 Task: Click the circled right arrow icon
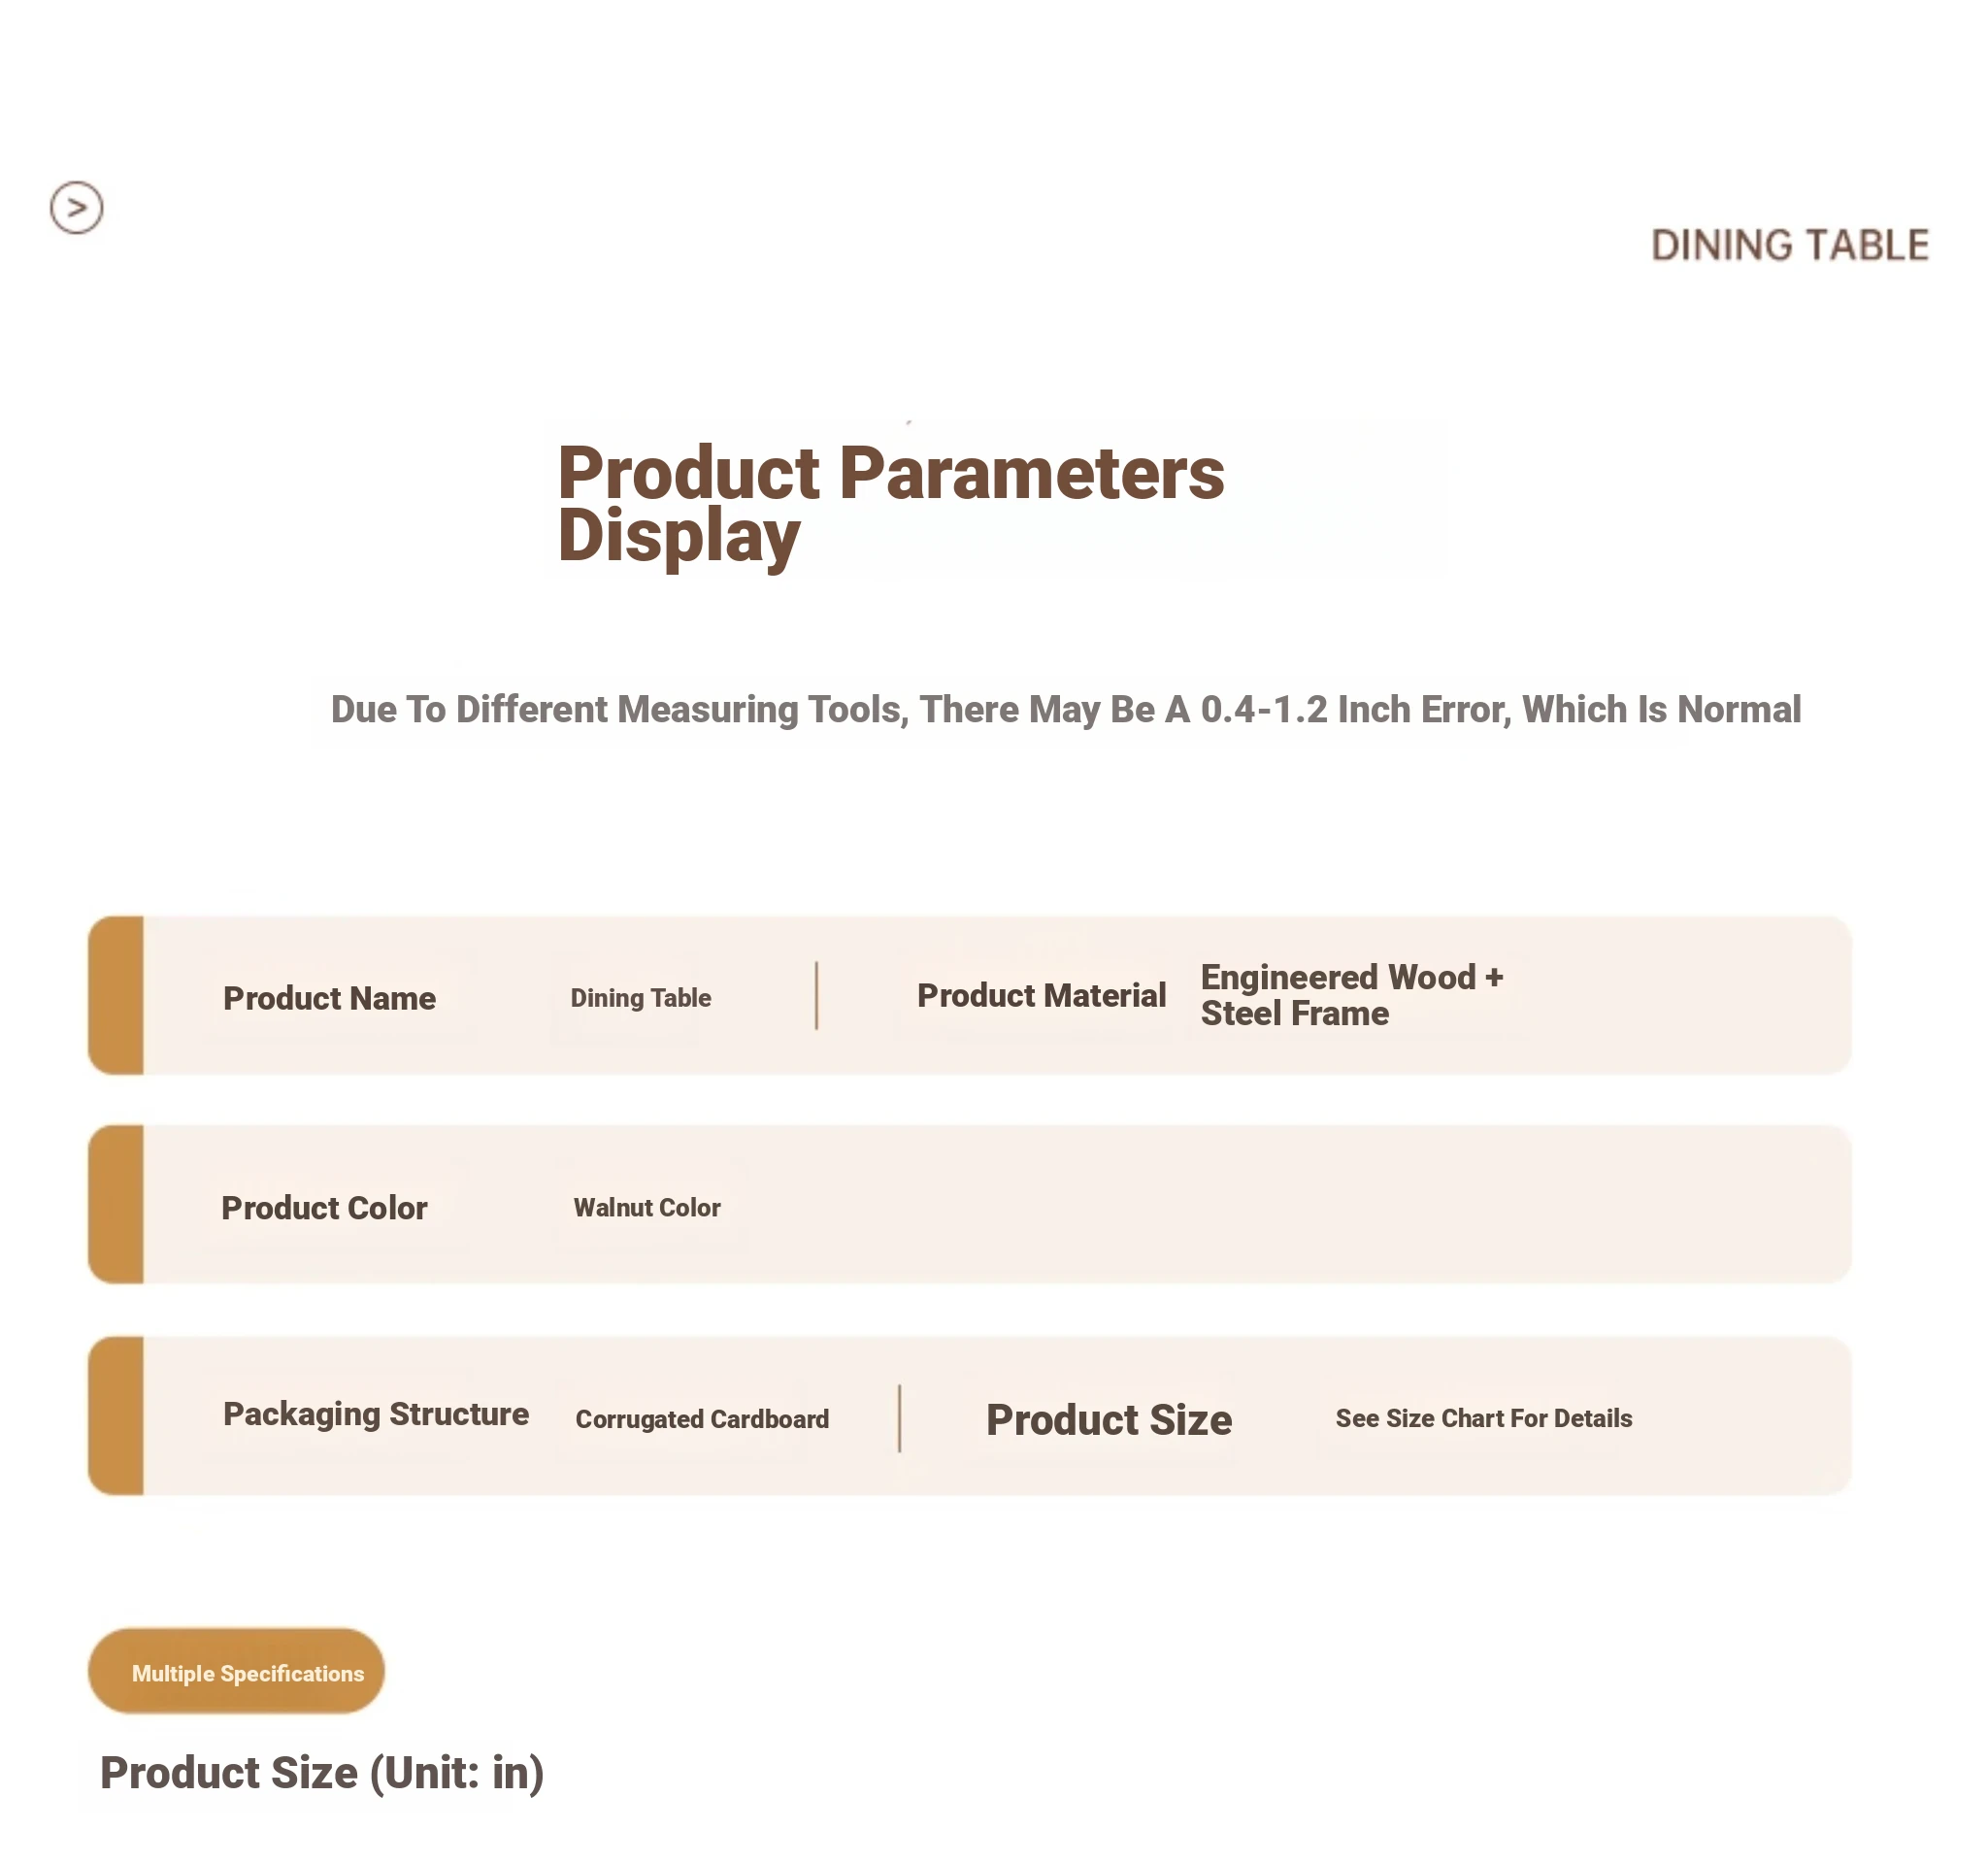coord(77,208)
